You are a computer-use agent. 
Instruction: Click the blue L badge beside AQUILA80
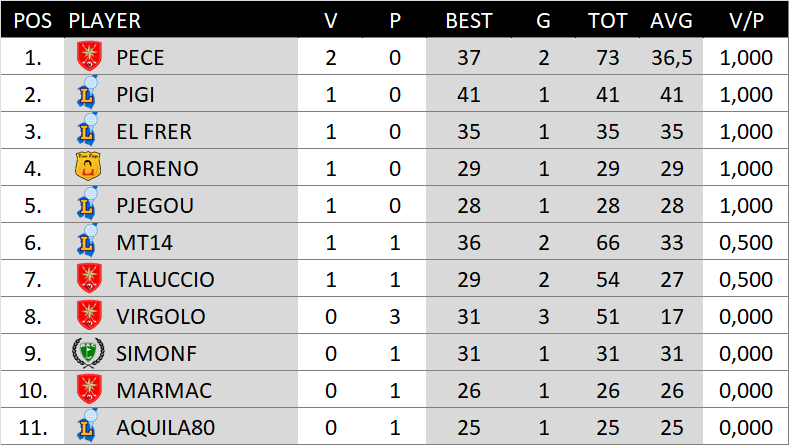coord(89,427)
